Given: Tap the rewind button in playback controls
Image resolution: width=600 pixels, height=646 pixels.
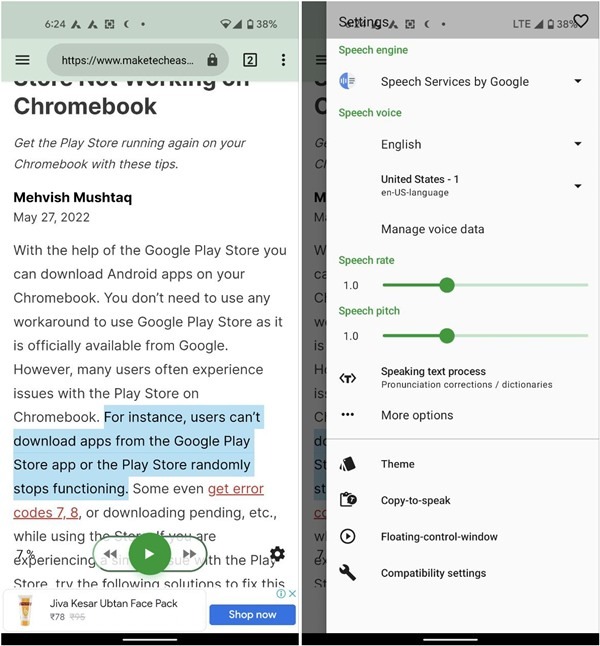Looking at the screenshot, I should click(110, 554).
